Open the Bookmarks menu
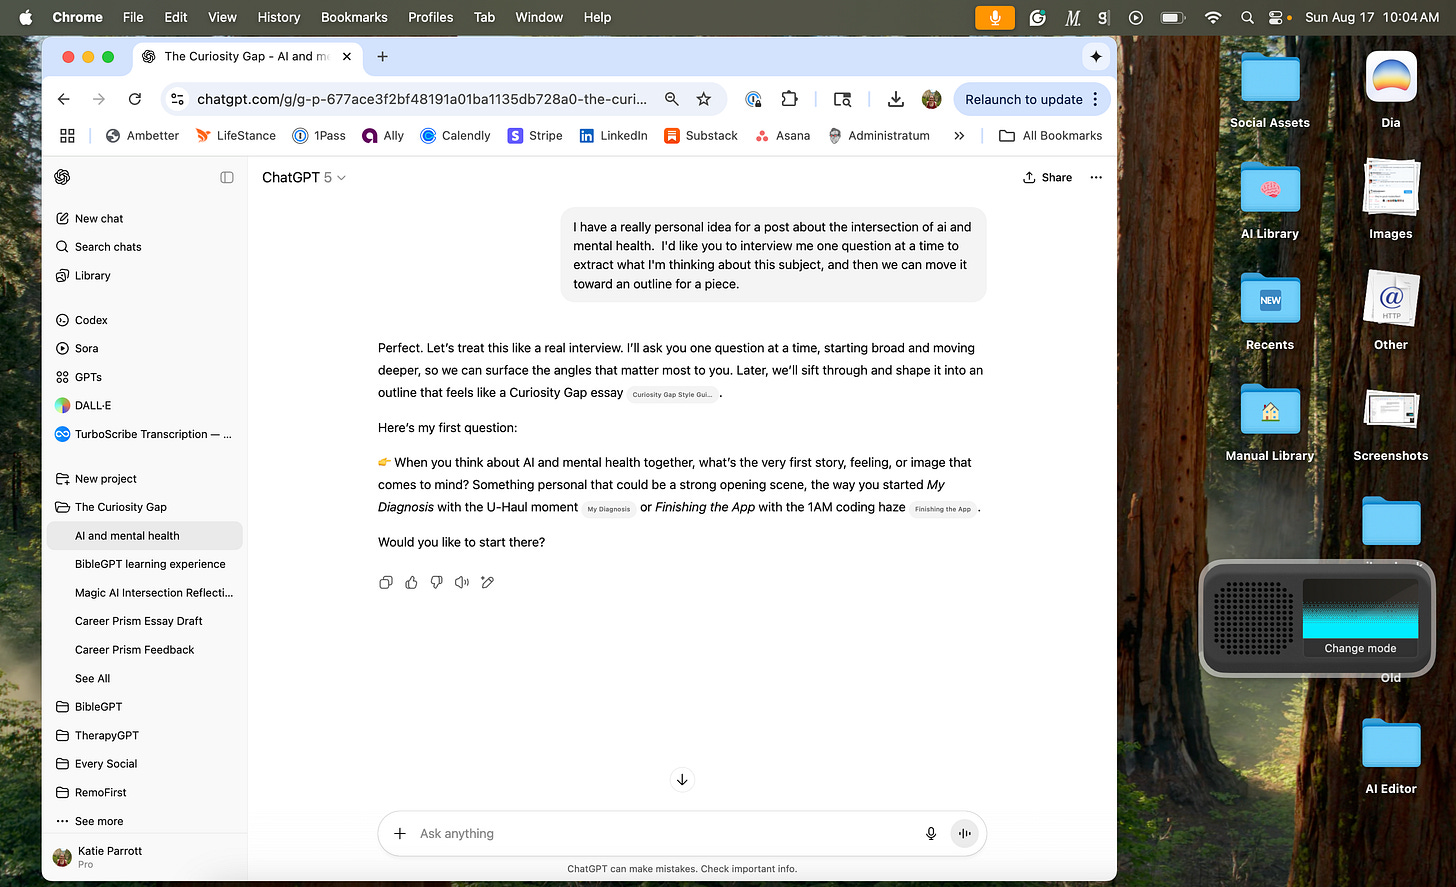This screenshot has width=1456, height=887. [354, 17]
